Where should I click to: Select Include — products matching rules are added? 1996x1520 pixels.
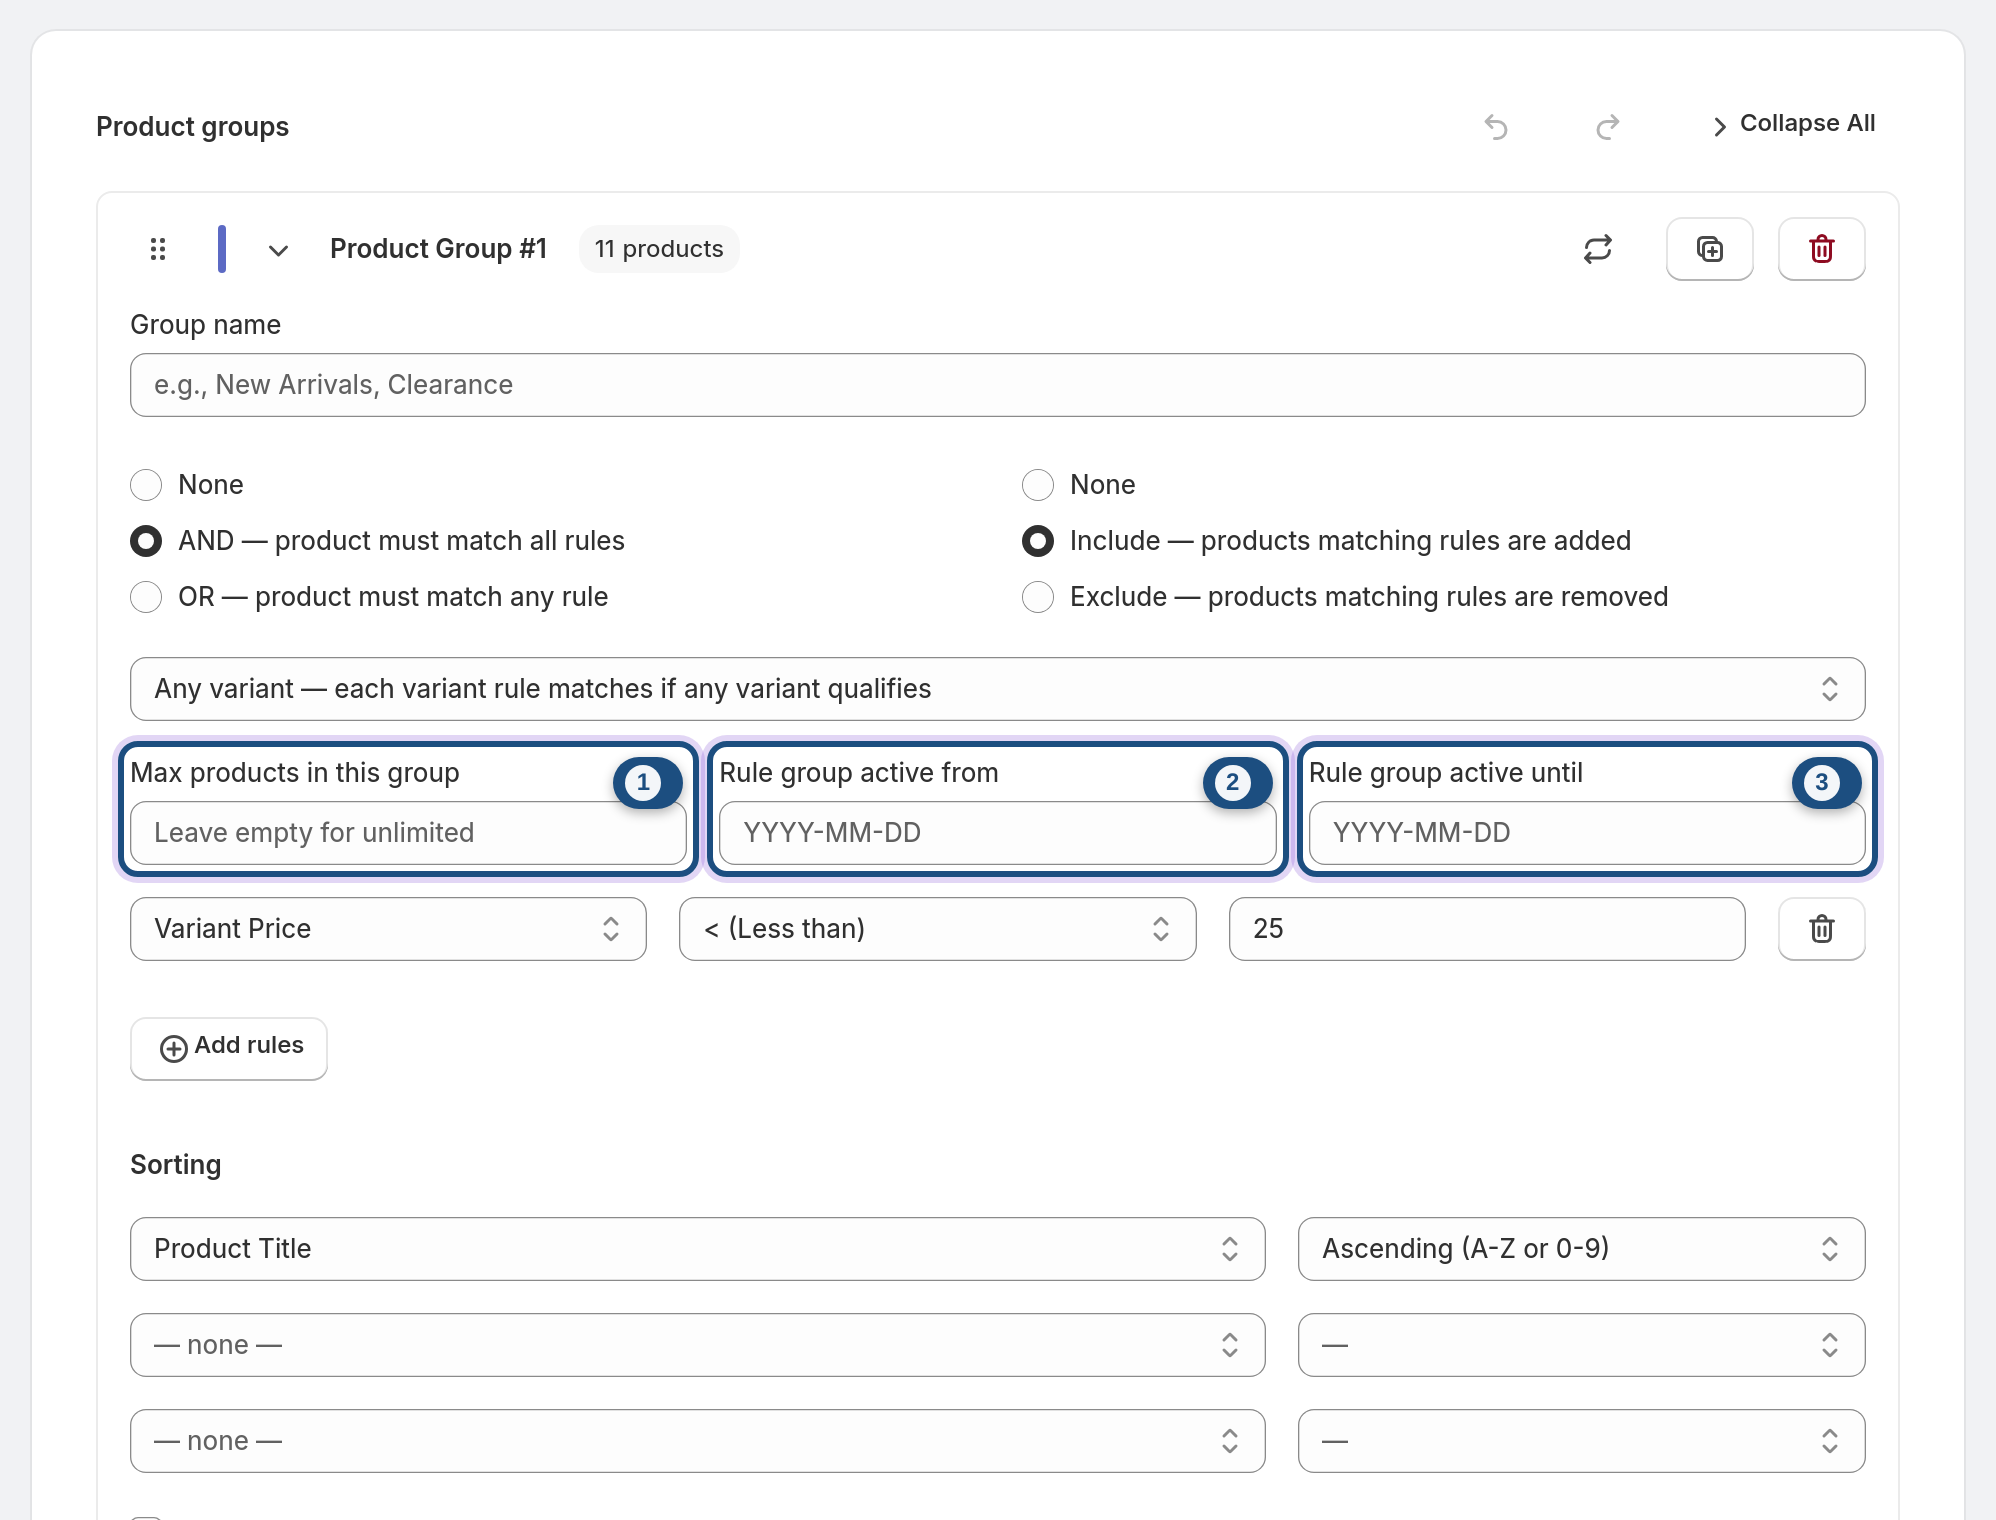pyautogui.click(x=1038, y=541)
